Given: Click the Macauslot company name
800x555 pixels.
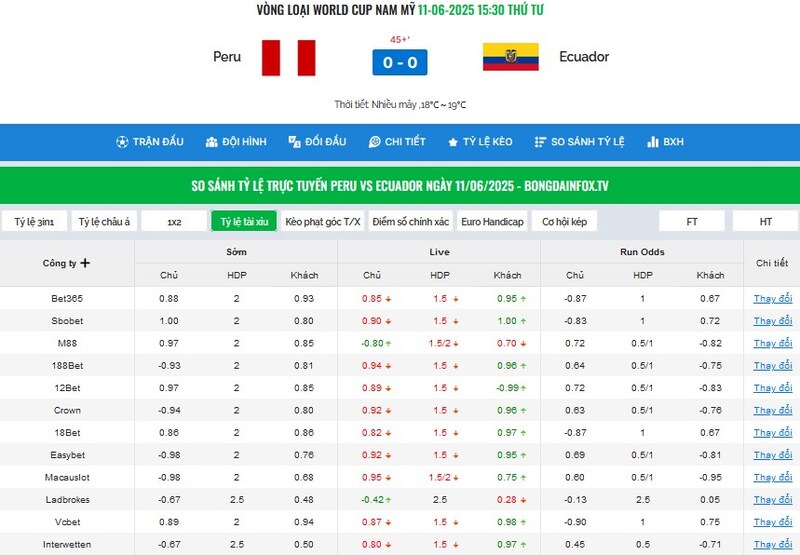Looking at the screenshot, I should coord(67,477).
